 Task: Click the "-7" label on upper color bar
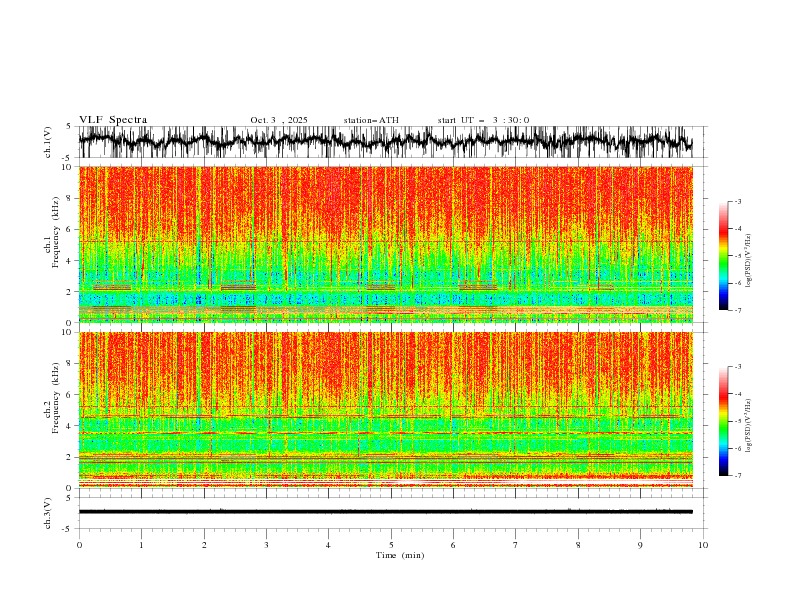[738, 310]
